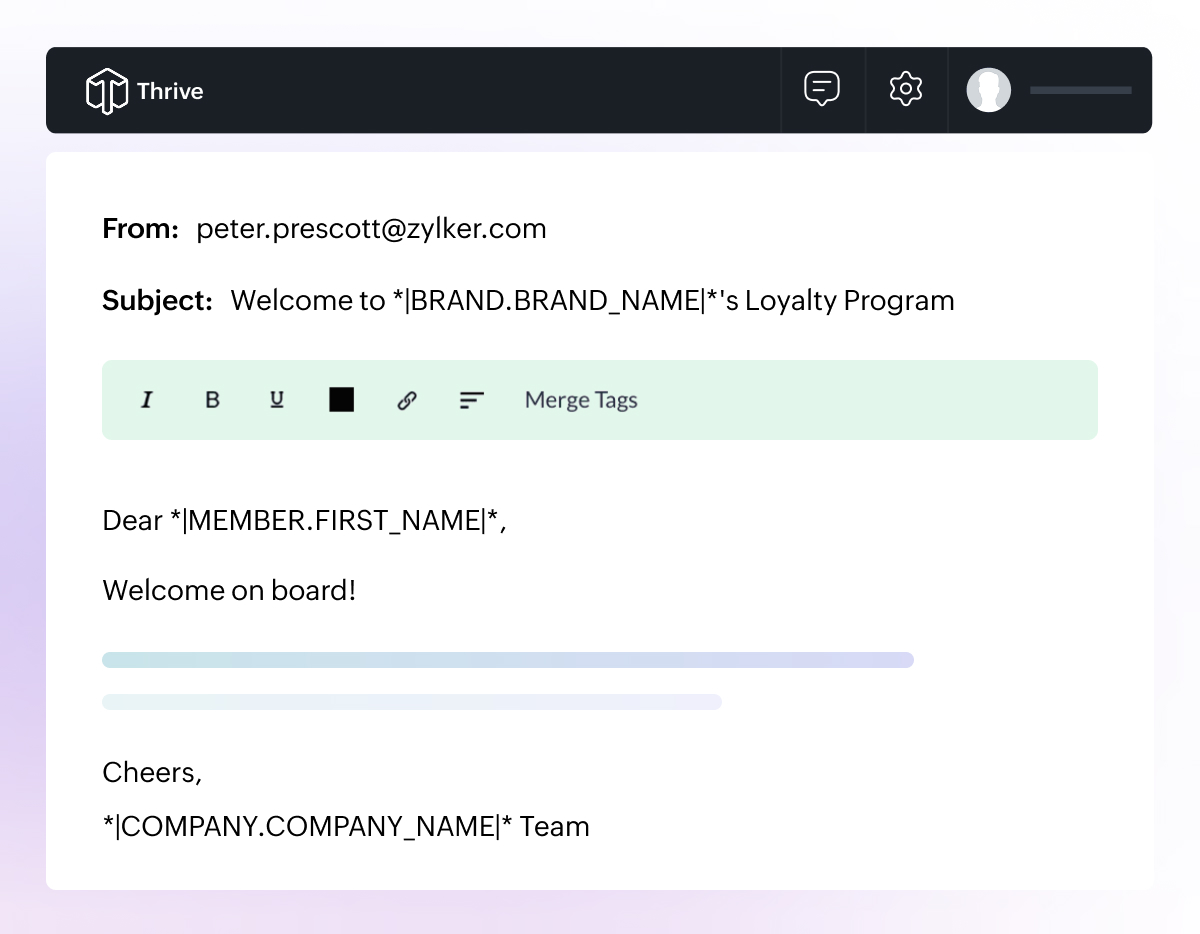
Task: Insert a hyperlink with link icon
Action: tap(407, 400)
